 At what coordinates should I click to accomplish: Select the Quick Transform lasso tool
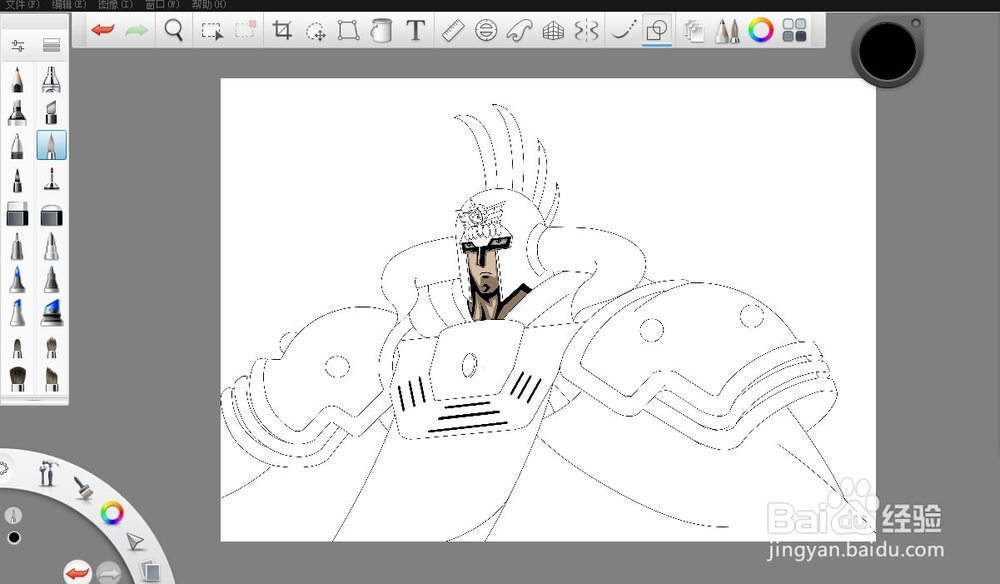coord(316,31)
